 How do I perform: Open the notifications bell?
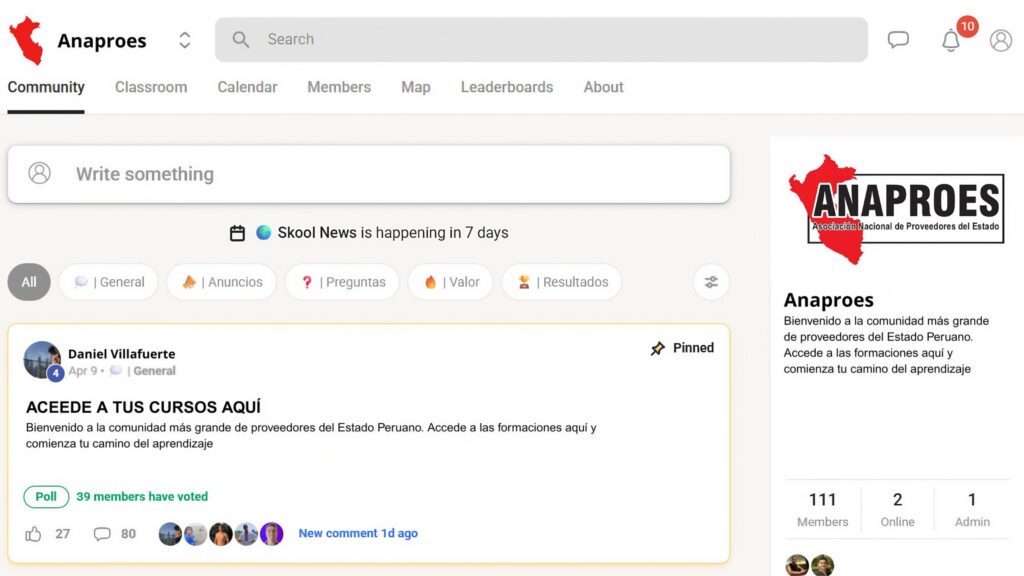951,41
